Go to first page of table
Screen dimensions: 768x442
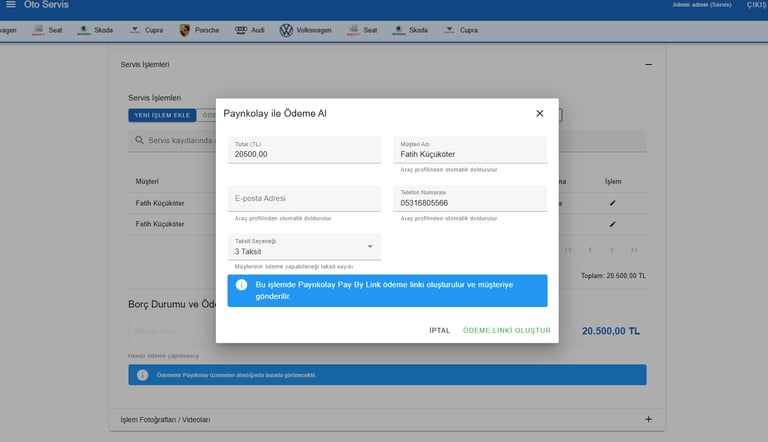click(x=568, y=250)
